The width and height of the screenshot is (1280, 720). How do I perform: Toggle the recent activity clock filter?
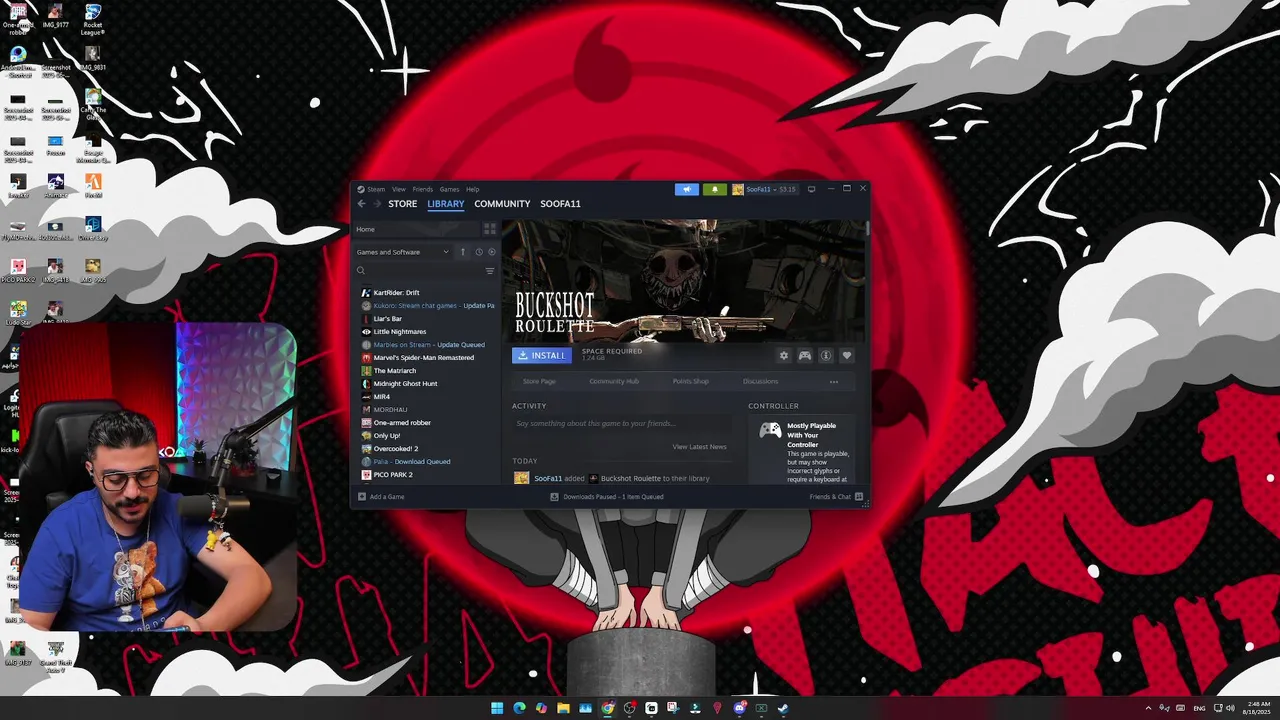(479, 252)
